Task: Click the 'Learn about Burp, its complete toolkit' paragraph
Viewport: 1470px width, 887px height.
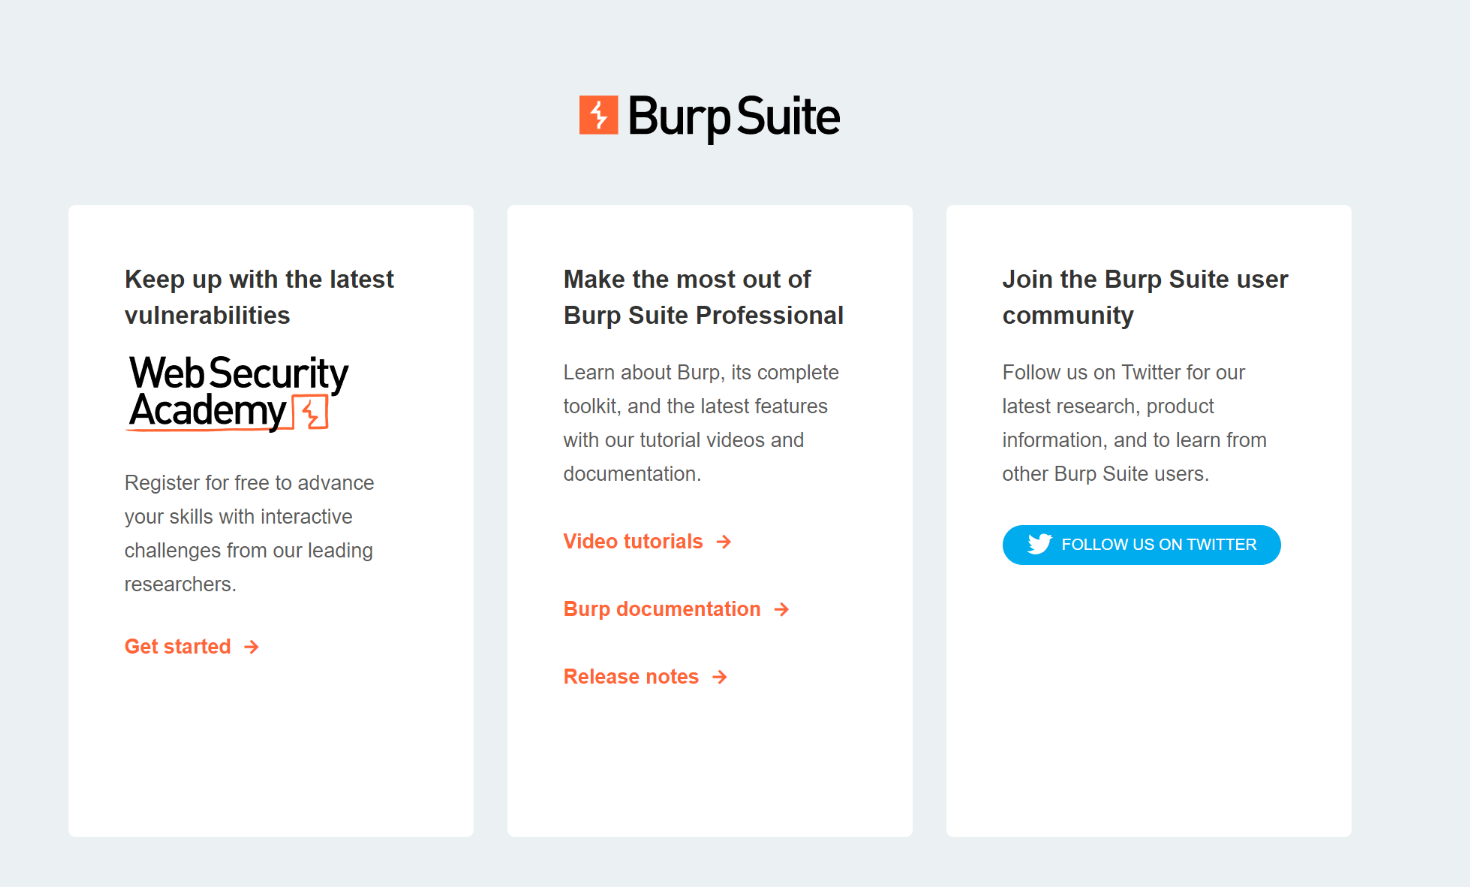Action: 701,423
